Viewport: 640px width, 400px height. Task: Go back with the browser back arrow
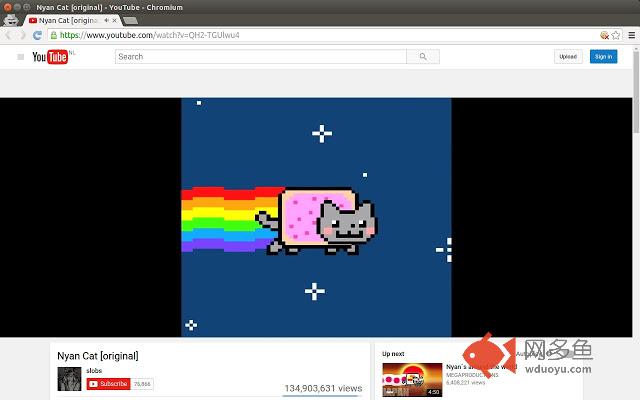[x=9, y=35]
